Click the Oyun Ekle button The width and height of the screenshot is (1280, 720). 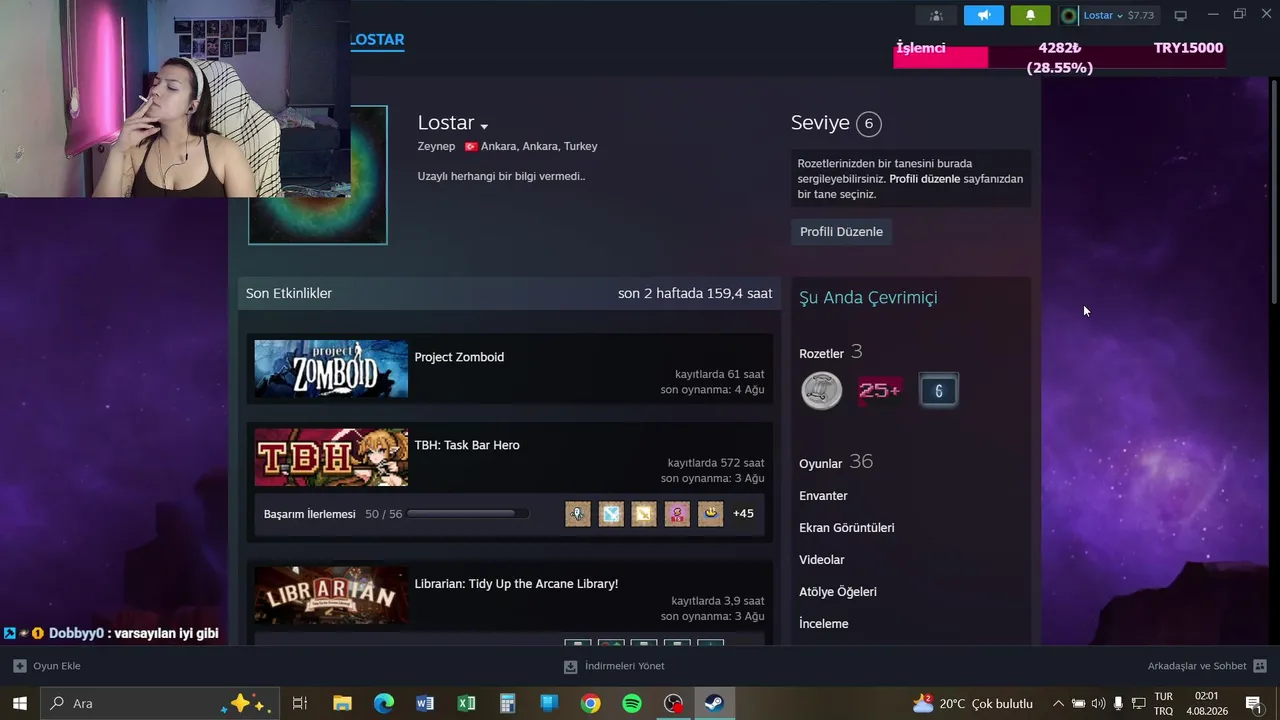coord(47,666)
